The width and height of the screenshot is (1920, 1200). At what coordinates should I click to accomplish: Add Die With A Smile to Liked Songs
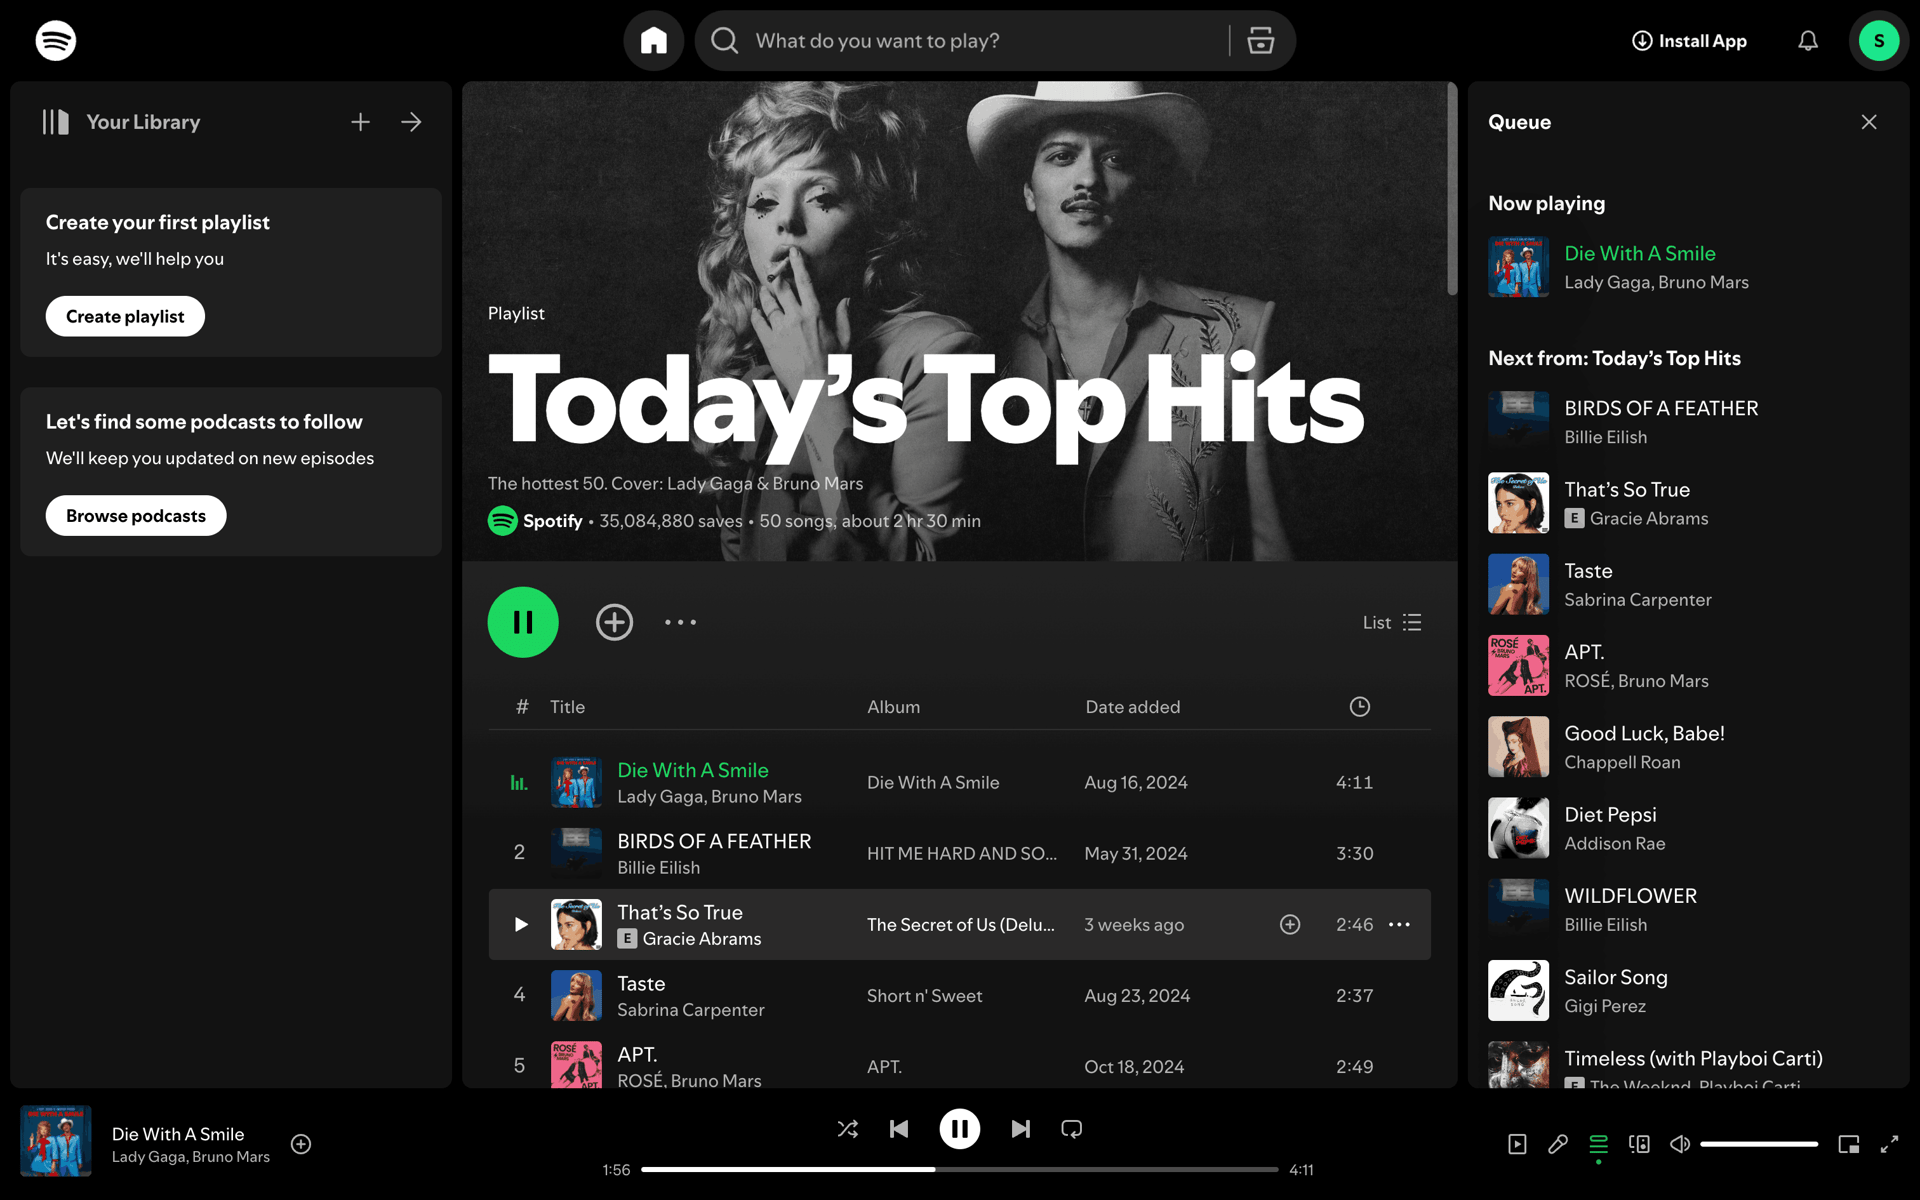[x=301, y=1144]
